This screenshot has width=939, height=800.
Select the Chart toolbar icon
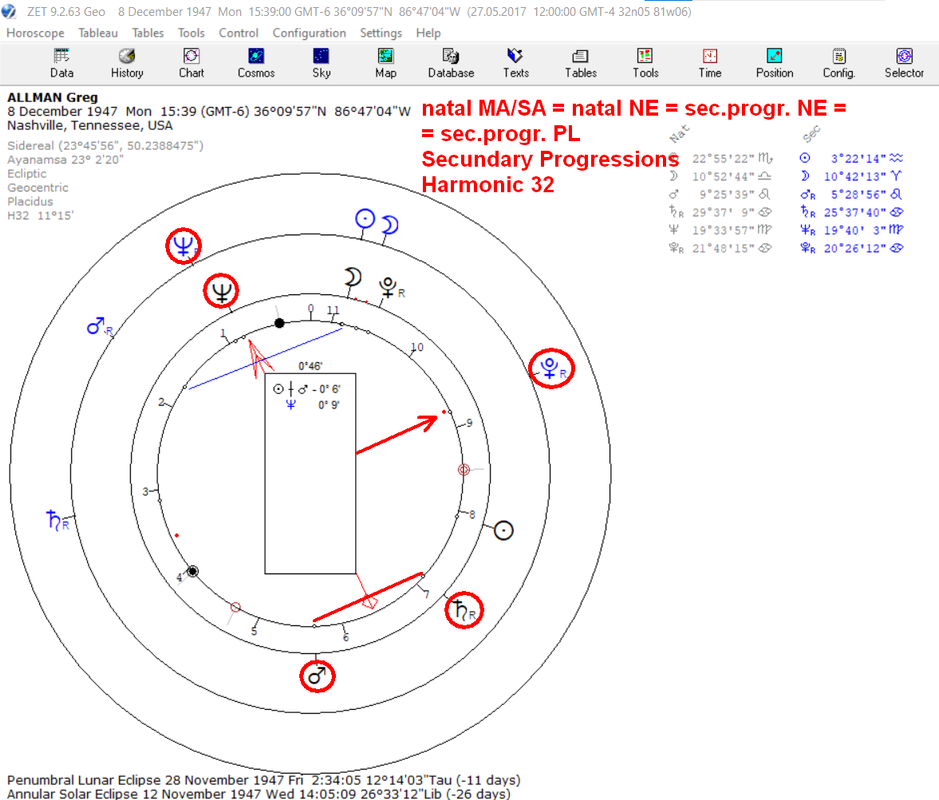pyautogui.click(x=191, y=63)
